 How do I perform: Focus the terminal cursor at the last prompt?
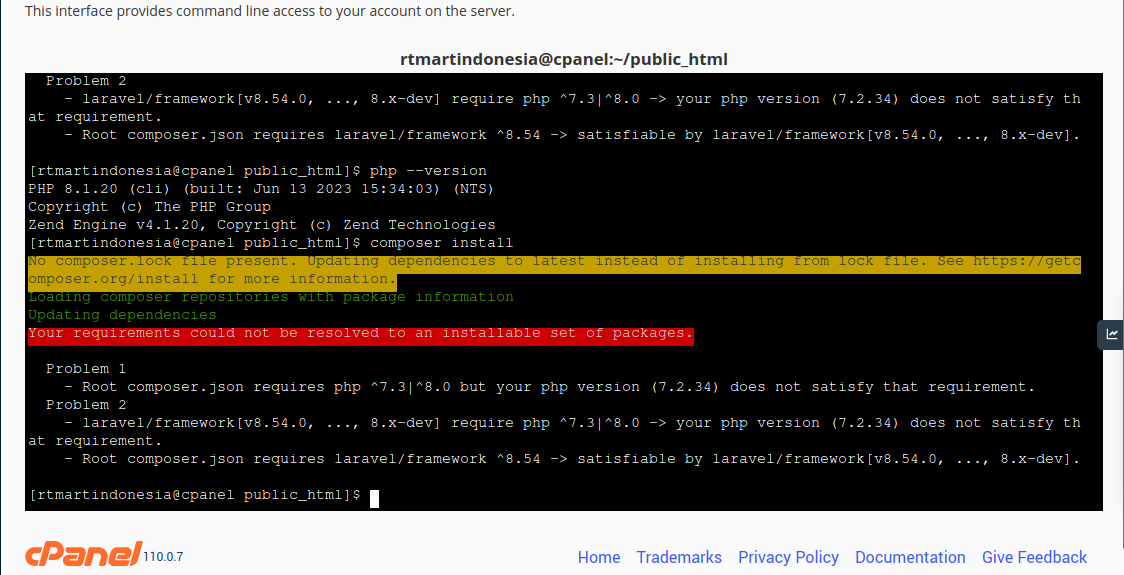[x=374, y=497]
